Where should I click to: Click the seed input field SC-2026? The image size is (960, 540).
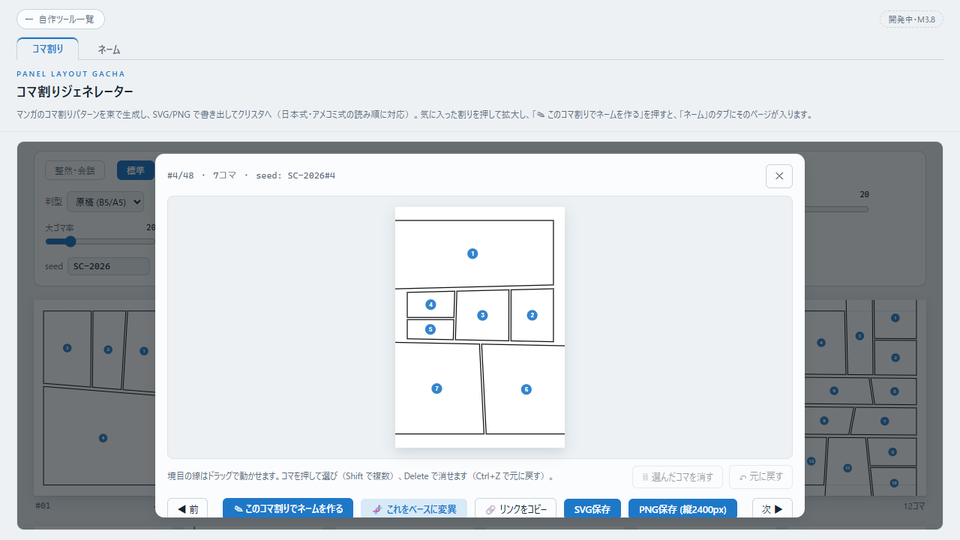[109, 266]
